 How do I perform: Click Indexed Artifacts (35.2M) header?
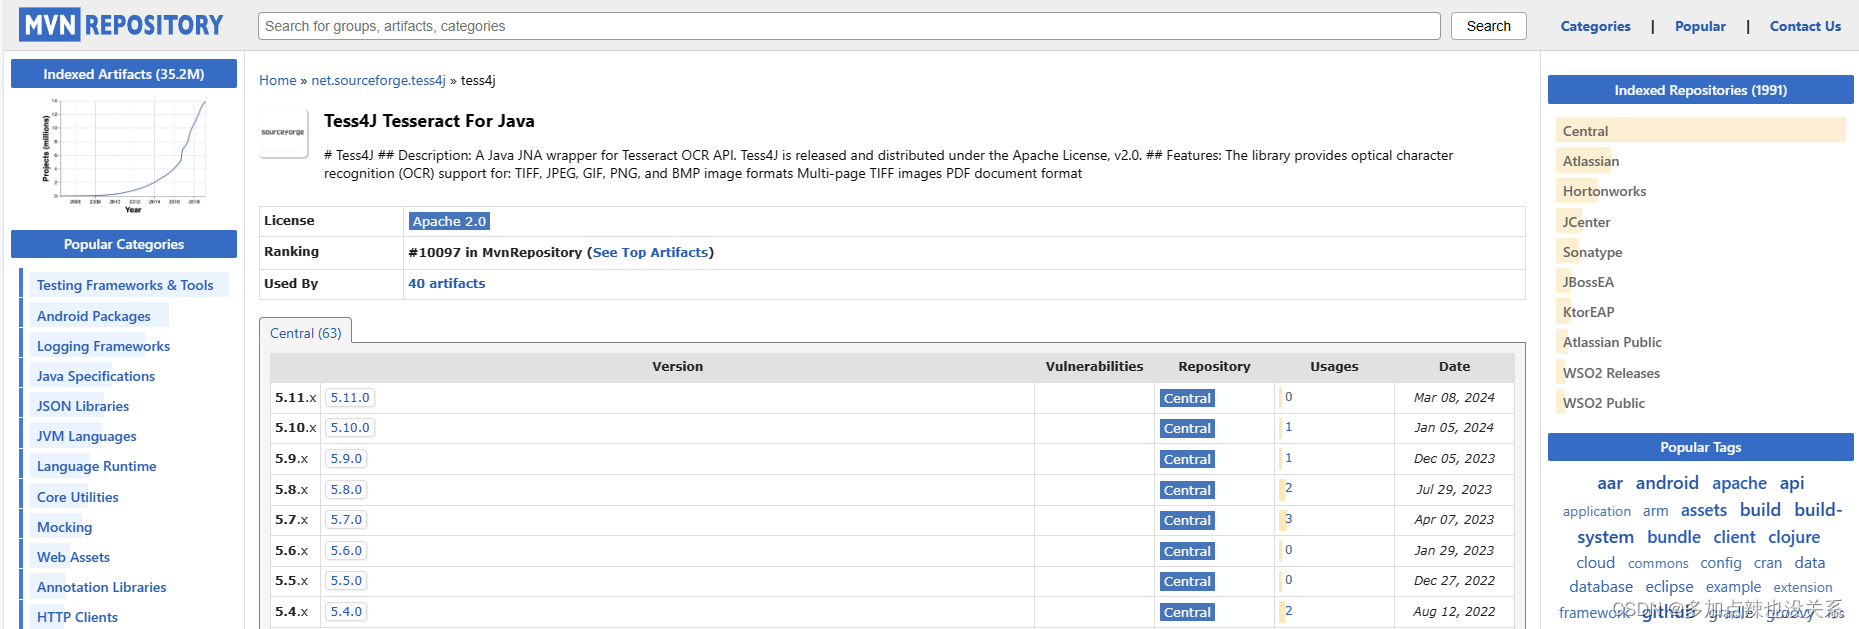click(124, 74)
